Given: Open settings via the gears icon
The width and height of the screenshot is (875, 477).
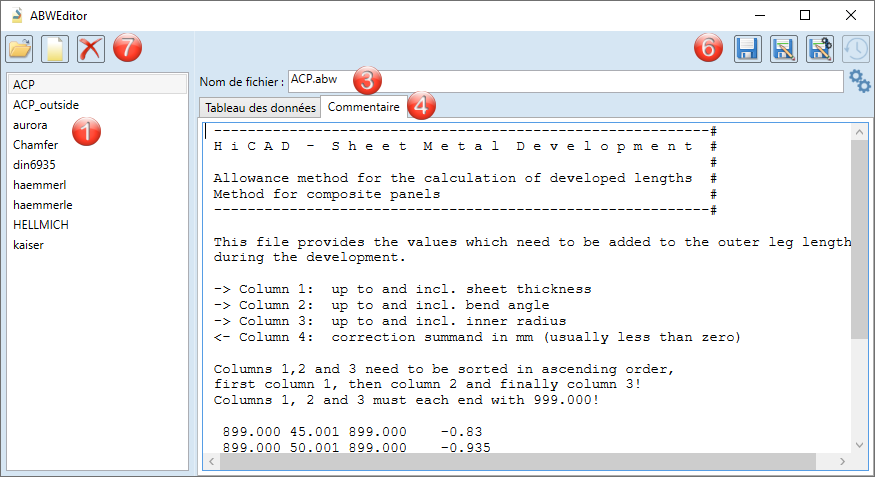Looking at the screenshot, I should point(860,81).
